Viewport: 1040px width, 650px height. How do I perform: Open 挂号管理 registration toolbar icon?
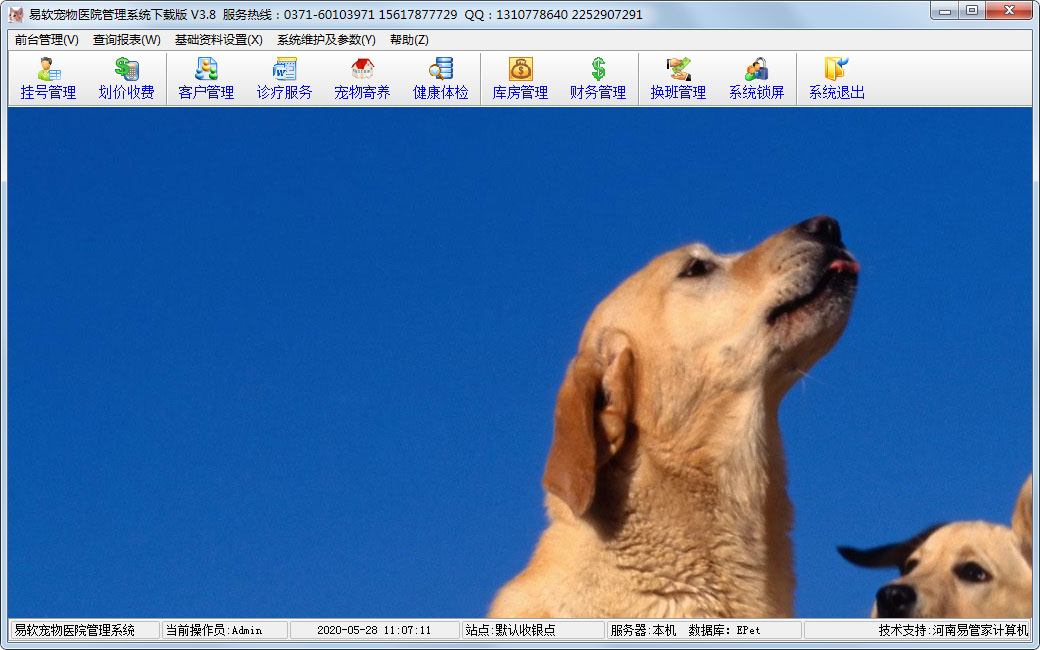[x=48, y=79]
